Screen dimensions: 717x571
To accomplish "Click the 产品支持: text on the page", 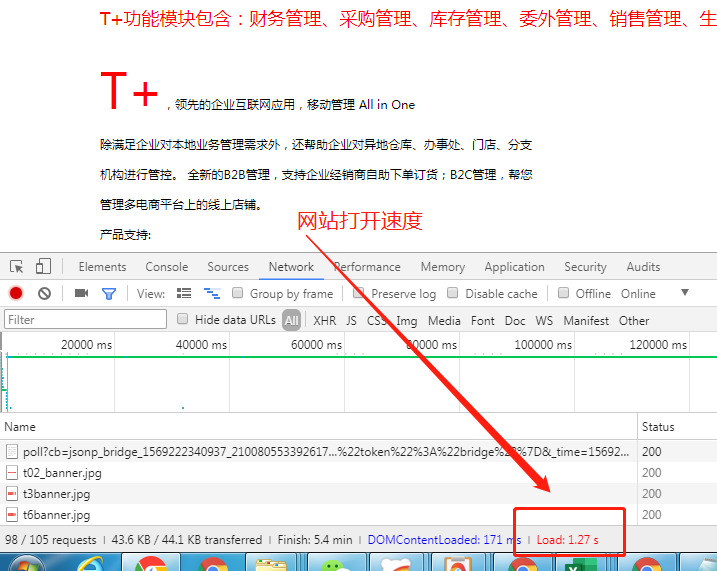I will [125, 235].
